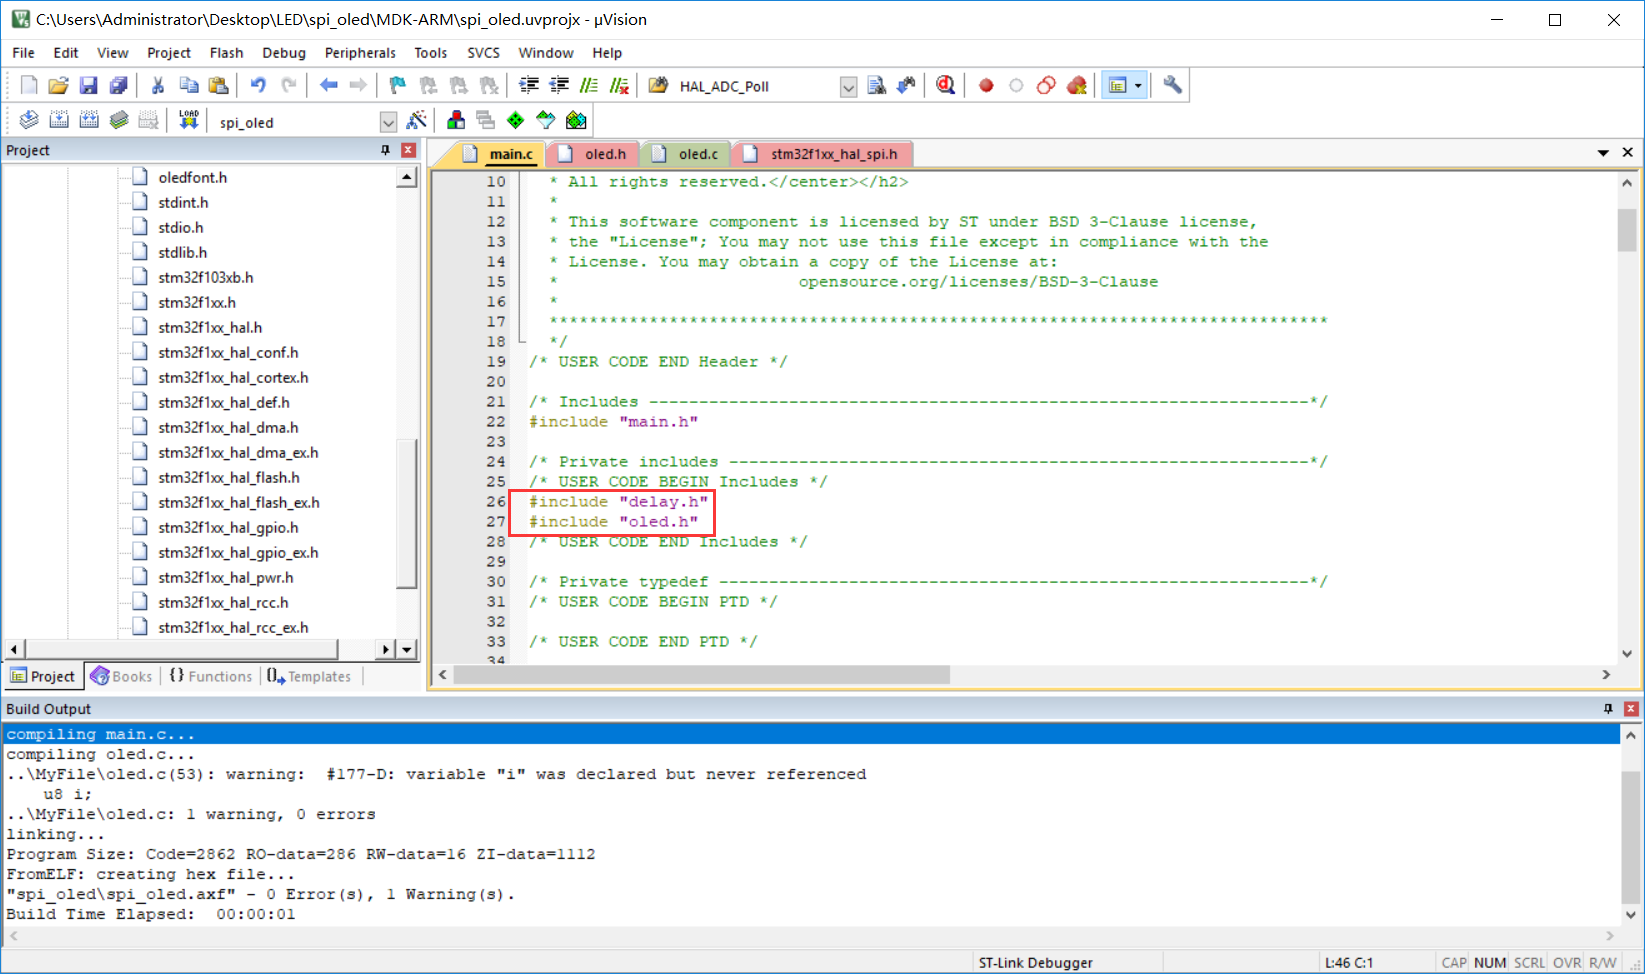1645x974 pixels.
Task: Open Options for Target
Action: pos(417,121)
